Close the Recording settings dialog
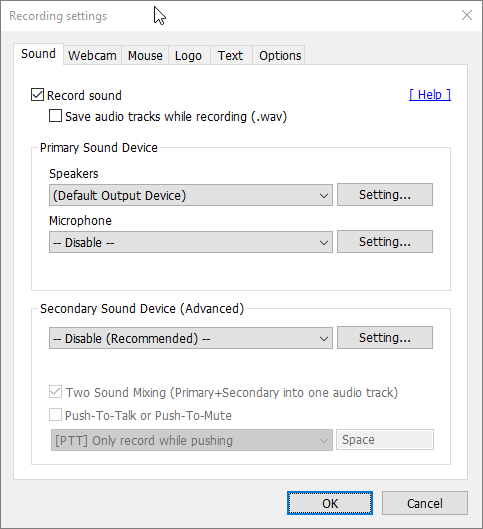Screen dimensions: 483x529 [467, 15]
